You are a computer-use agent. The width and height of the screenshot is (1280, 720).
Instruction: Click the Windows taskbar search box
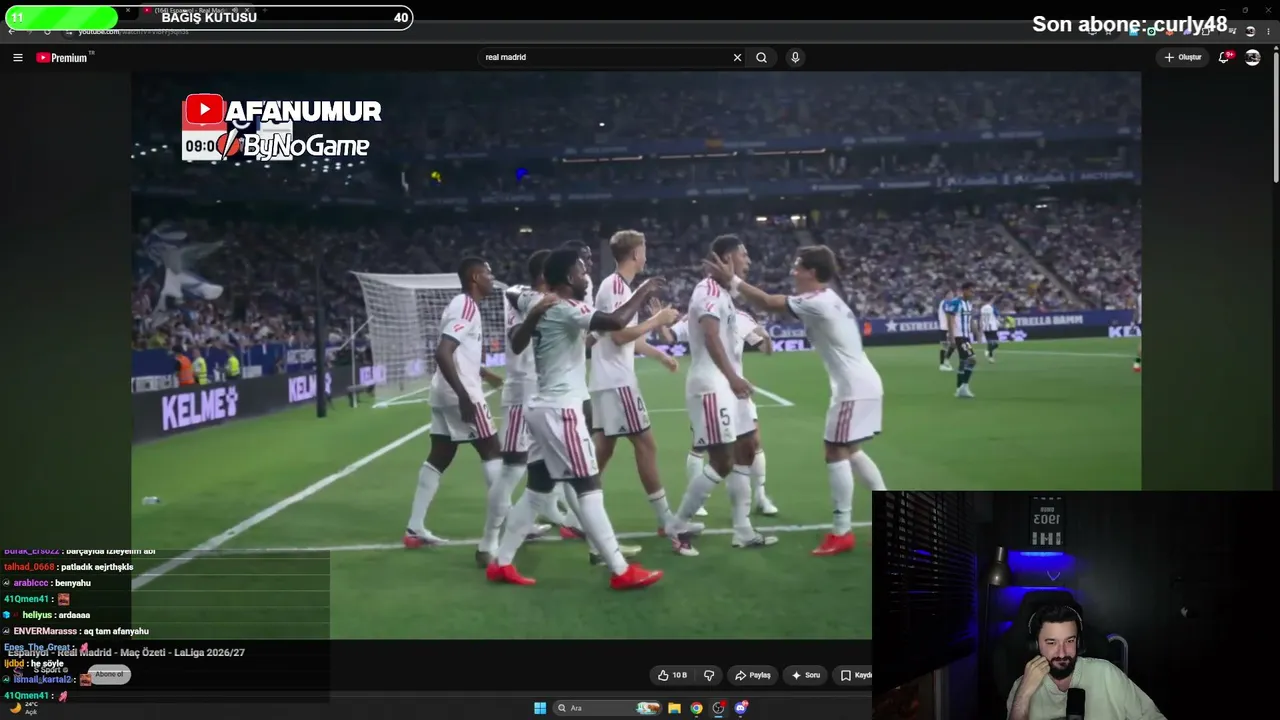tap(608, 708)
